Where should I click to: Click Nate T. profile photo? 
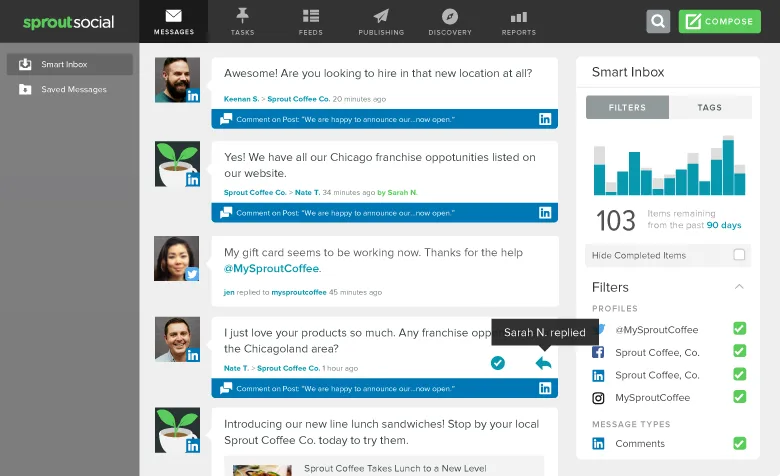[178, 339]
